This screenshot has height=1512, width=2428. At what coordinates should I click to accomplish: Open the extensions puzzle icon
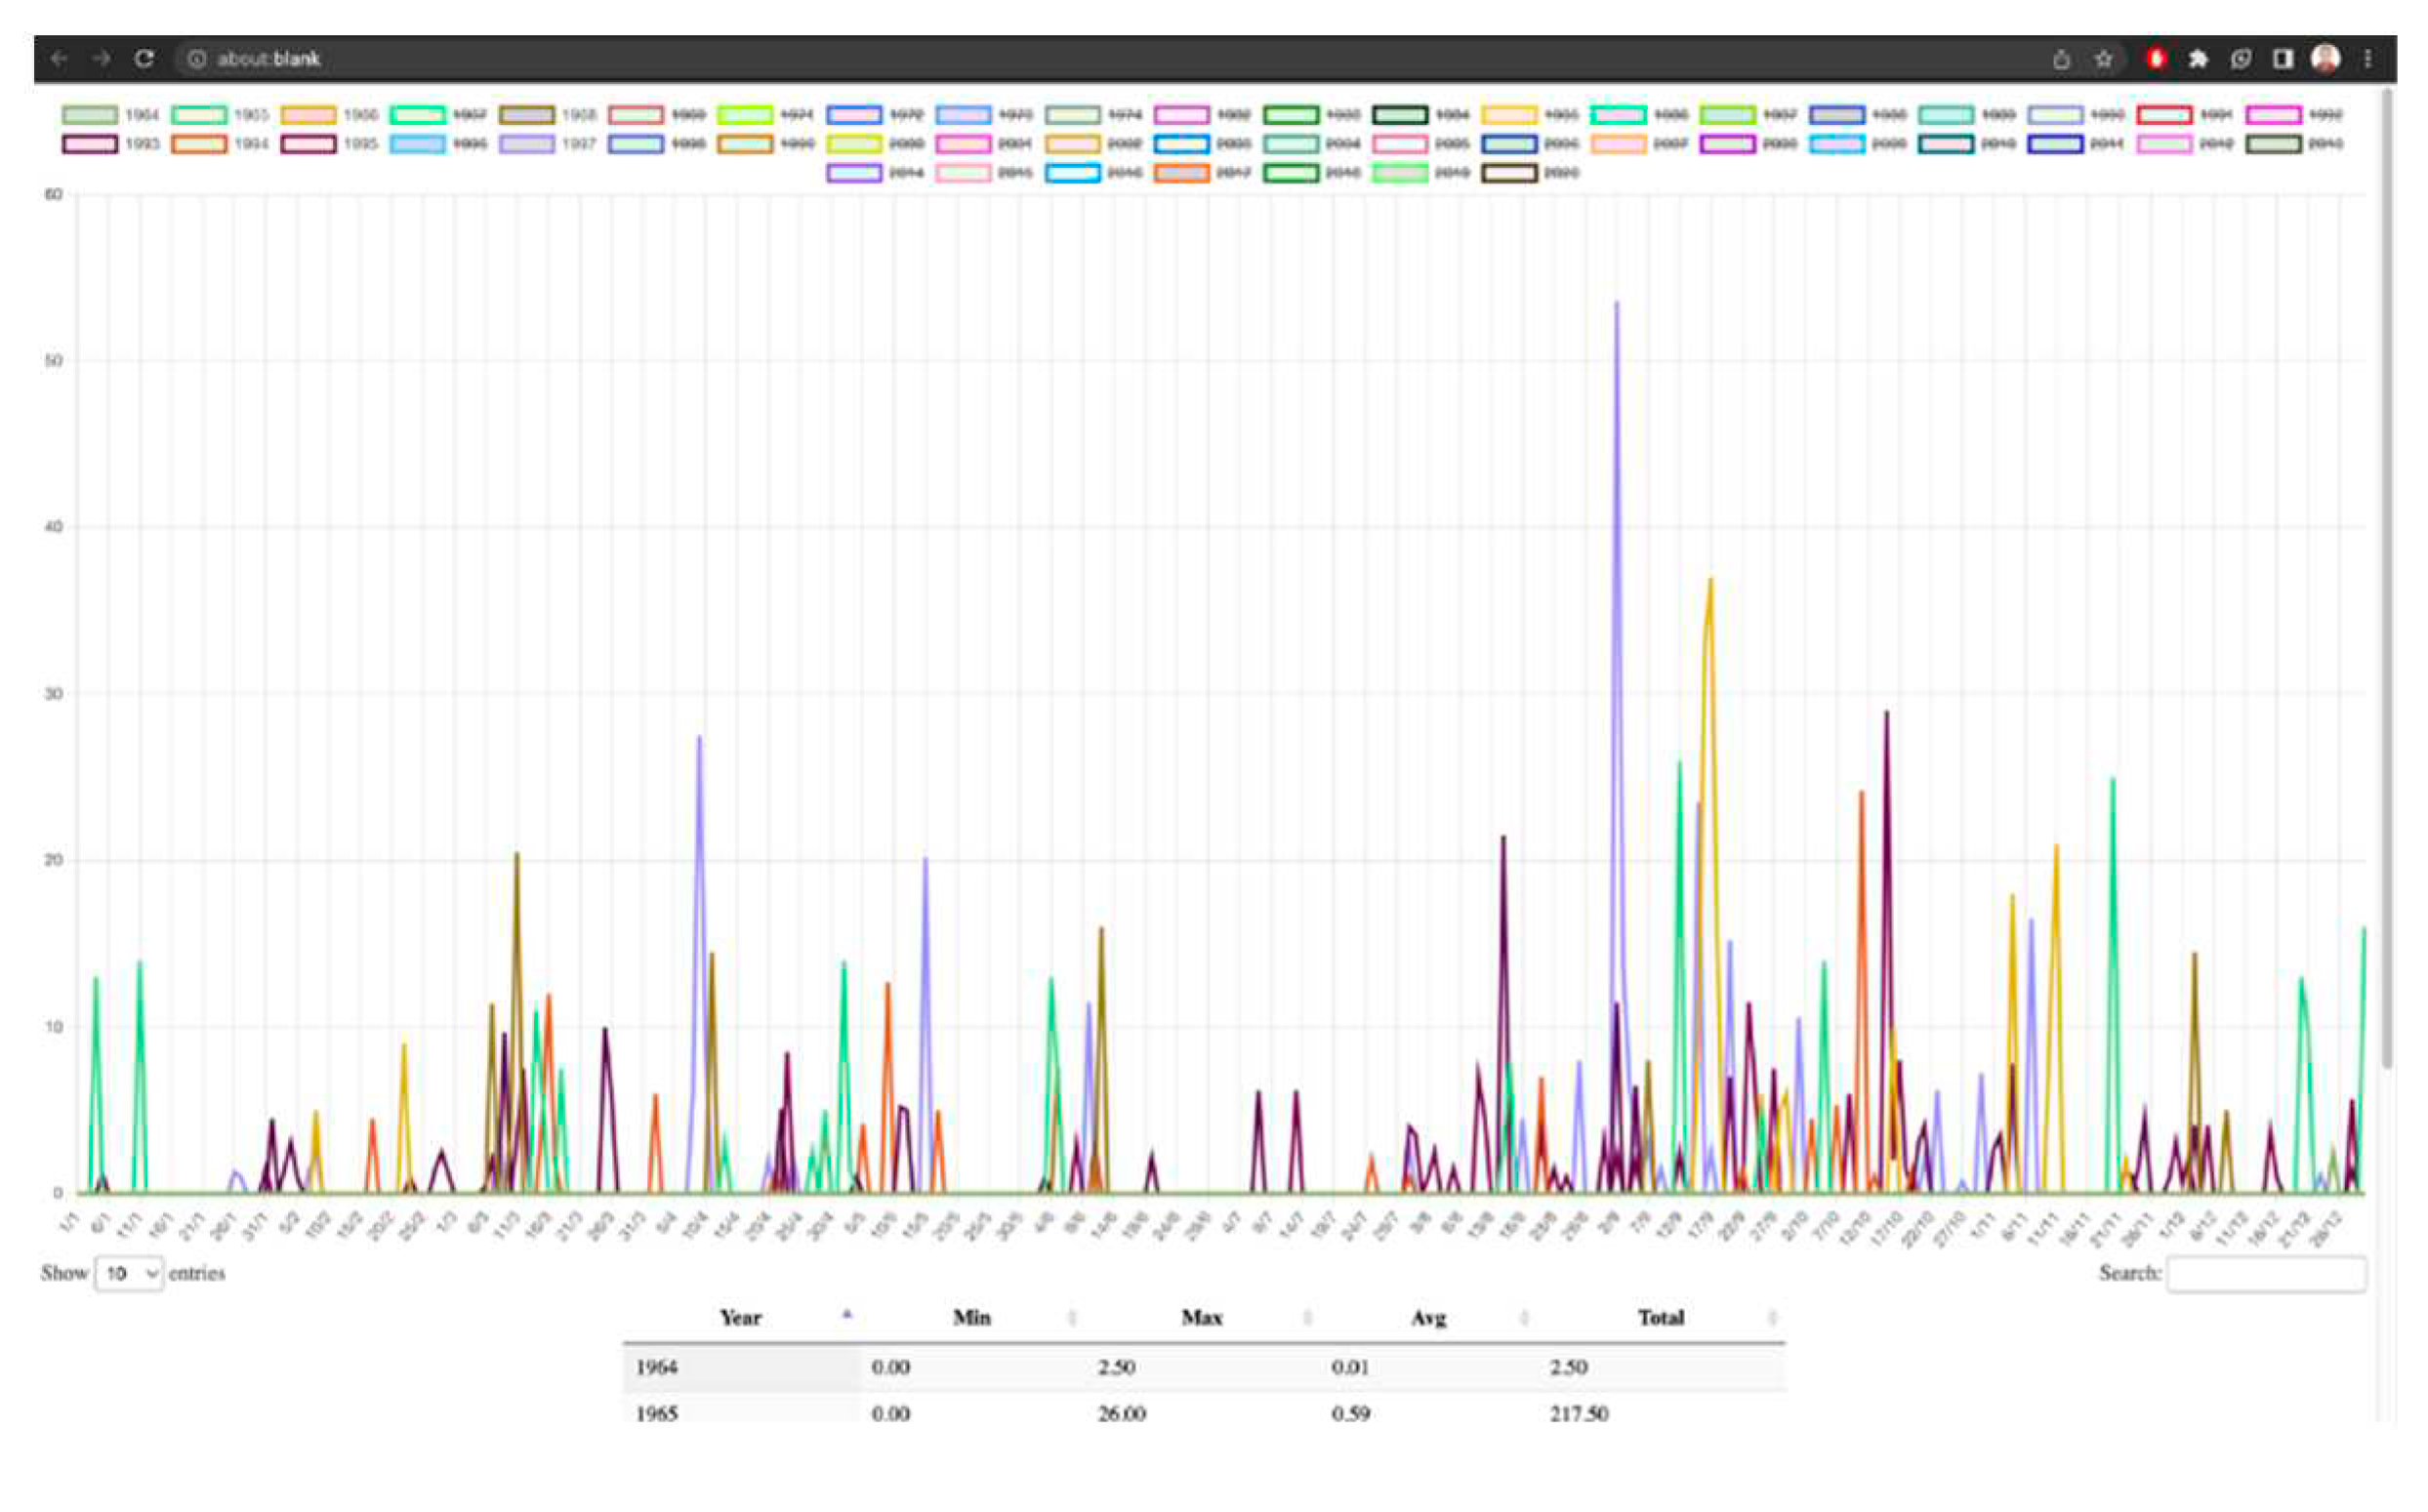(x=2198, y=59)
